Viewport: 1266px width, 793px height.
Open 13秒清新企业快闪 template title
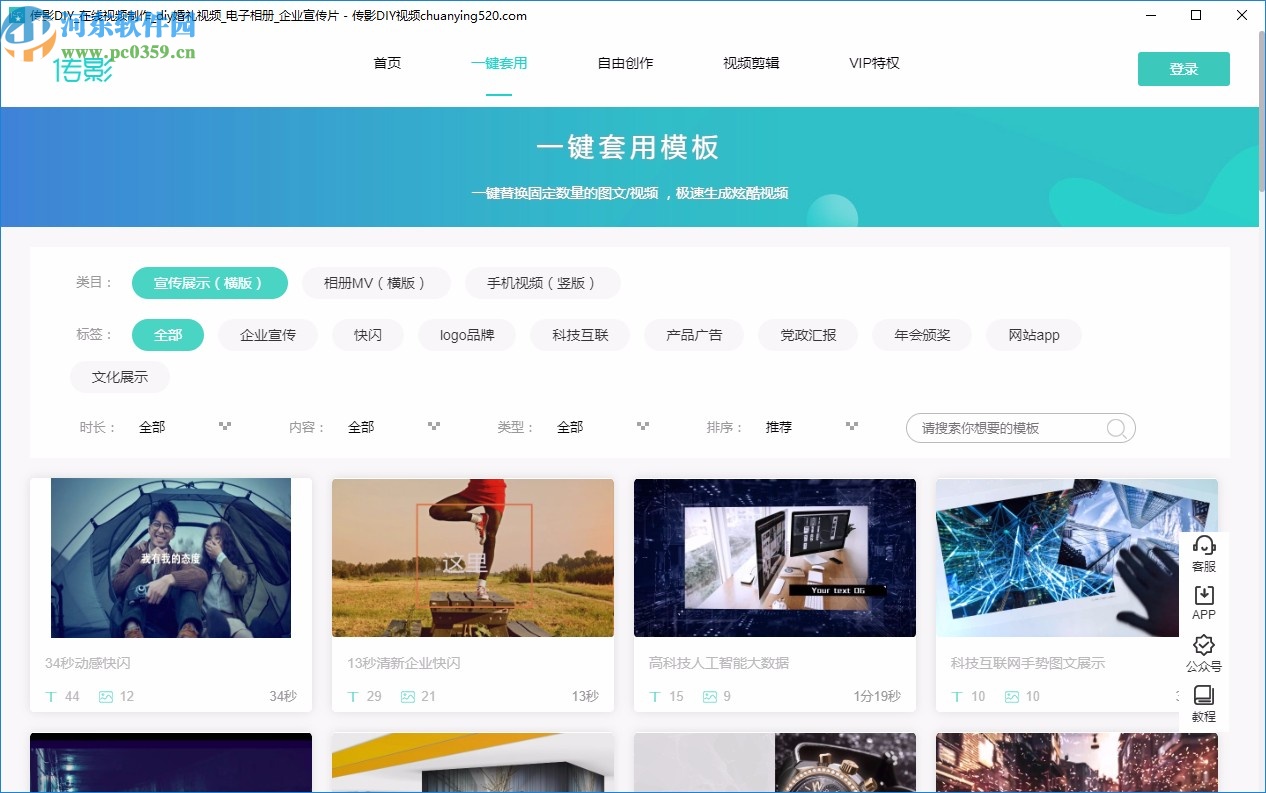[404, 663]
